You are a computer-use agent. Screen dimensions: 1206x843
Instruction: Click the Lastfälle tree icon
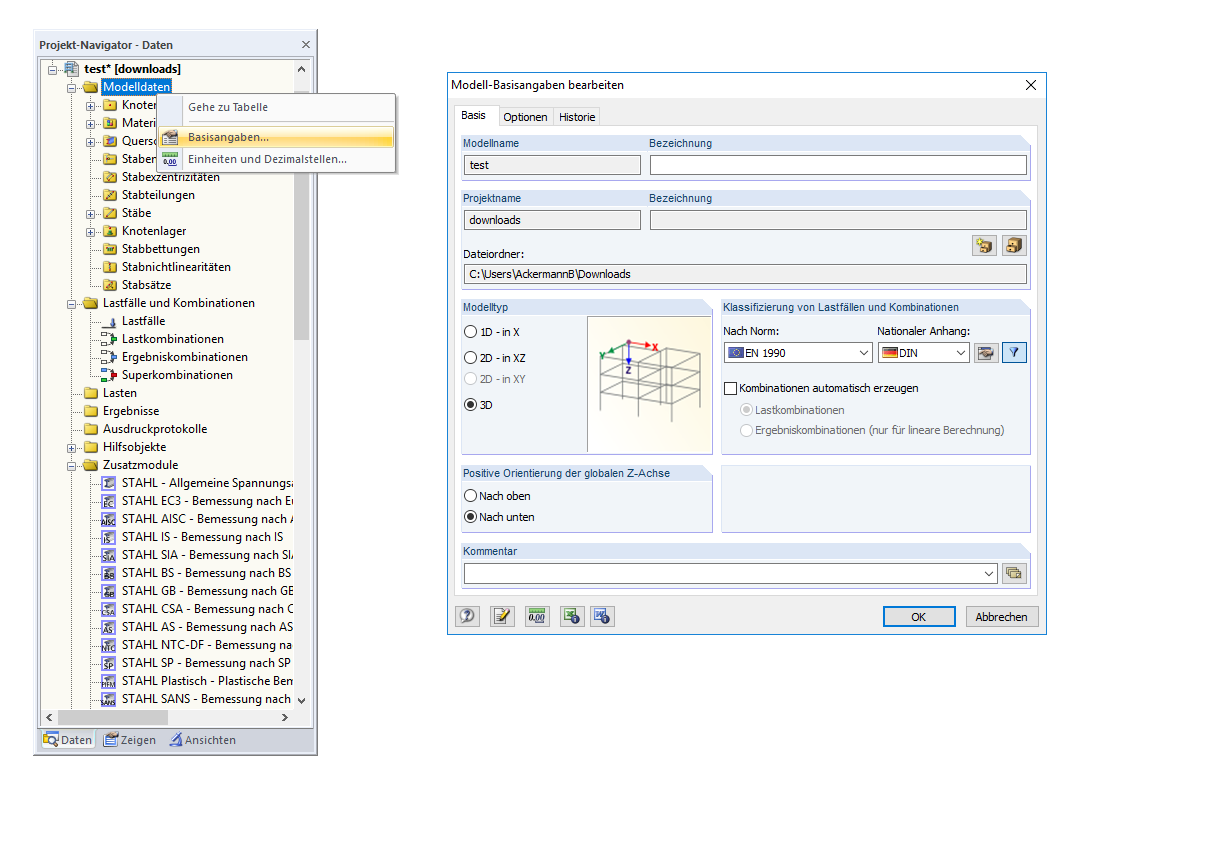[110, 321]
